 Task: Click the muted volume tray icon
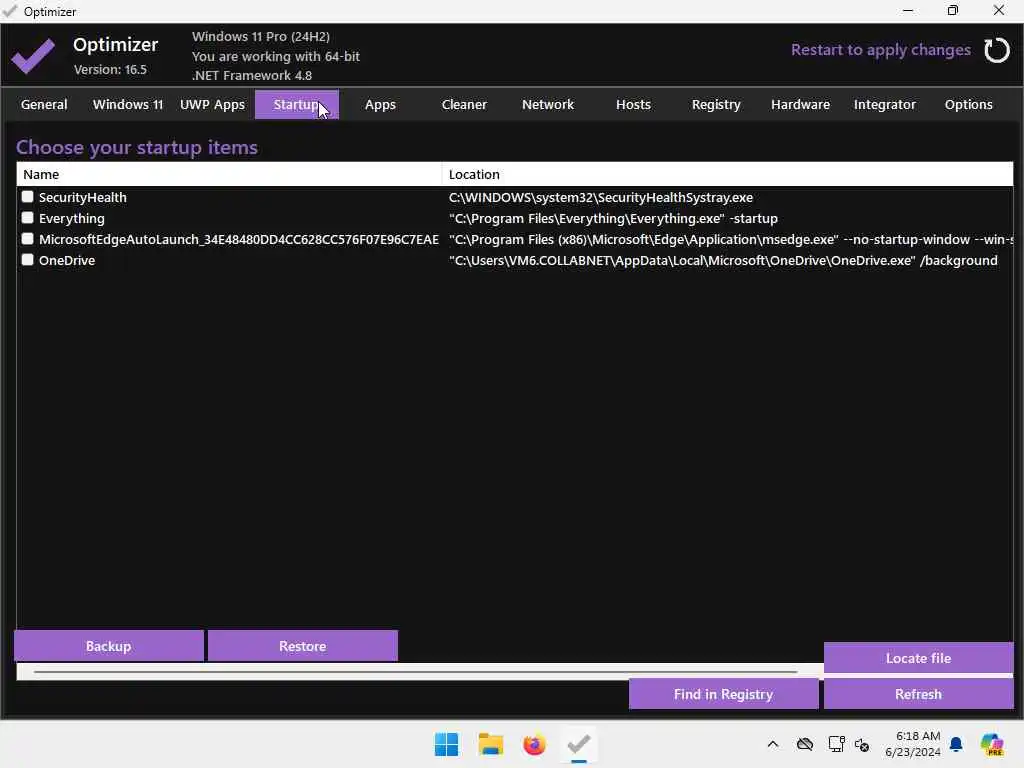pyautogui.click(x=862, y=744)
